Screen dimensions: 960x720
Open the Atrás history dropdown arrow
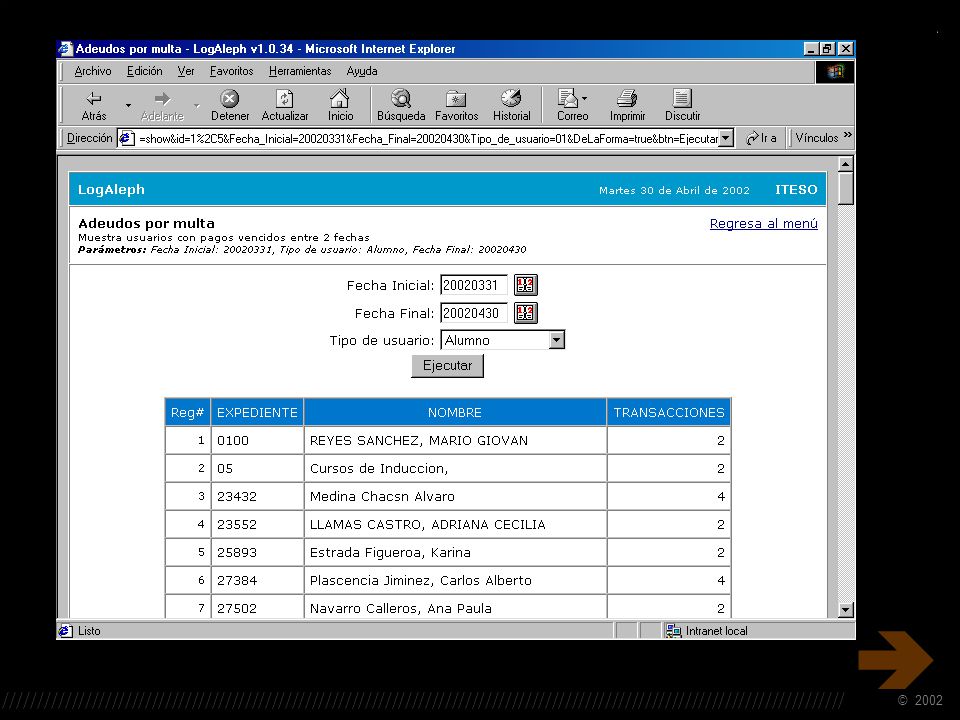(128, 105)
